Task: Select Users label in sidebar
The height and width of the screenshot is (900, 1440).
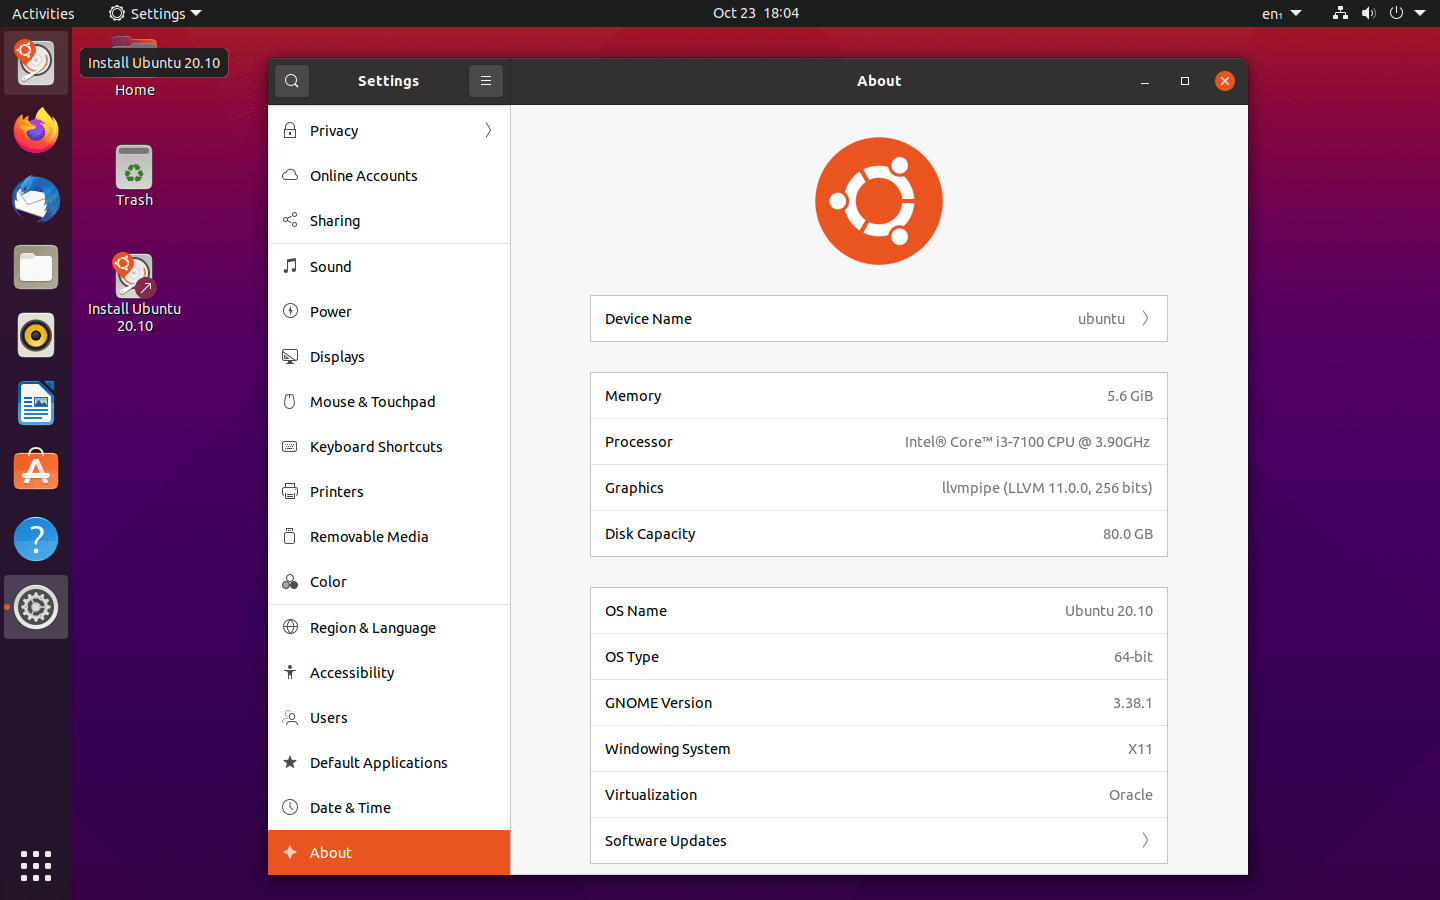Action: coord(329,718)
